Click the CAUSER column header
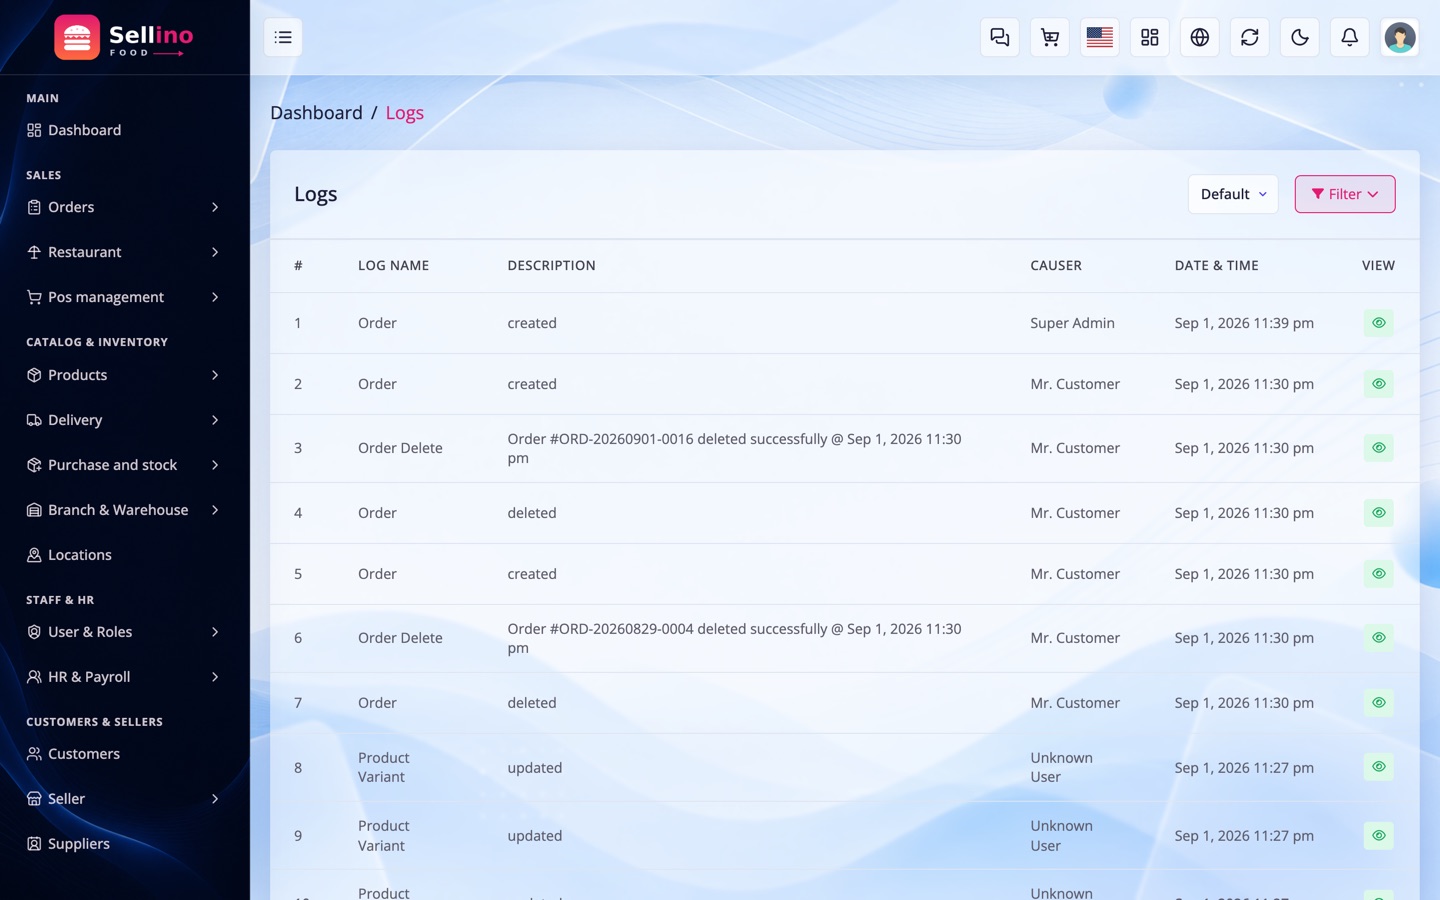1440x900 pixels. (x=1056, y=265)
